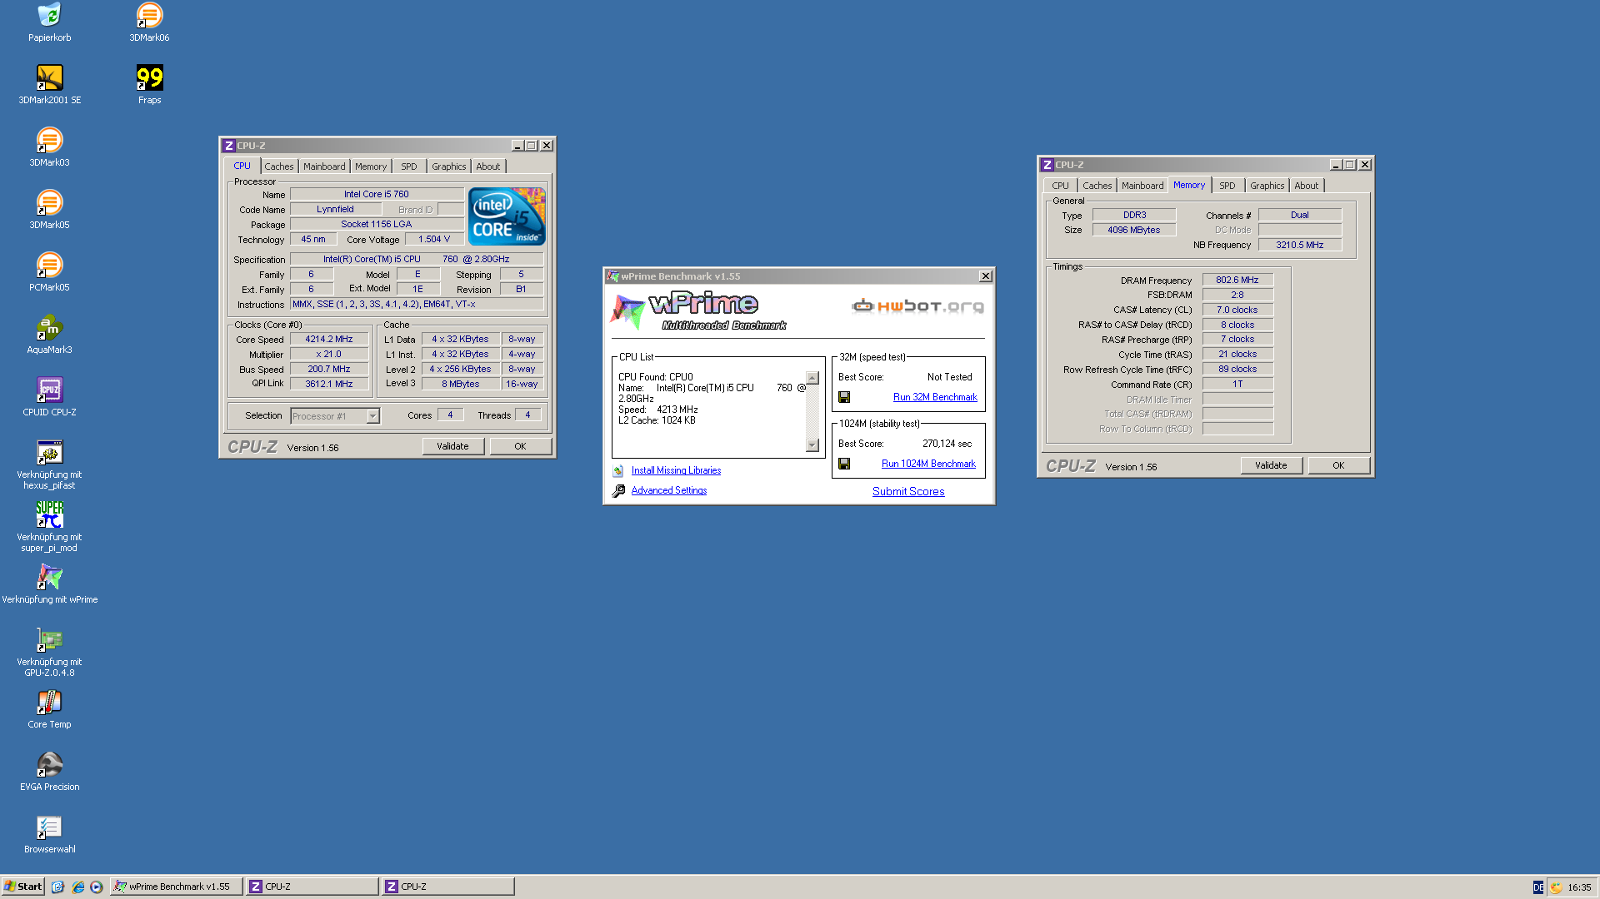Click the CPU List scrollbar down arrow
1600x899 pixels.
click(x=812, y=446)
